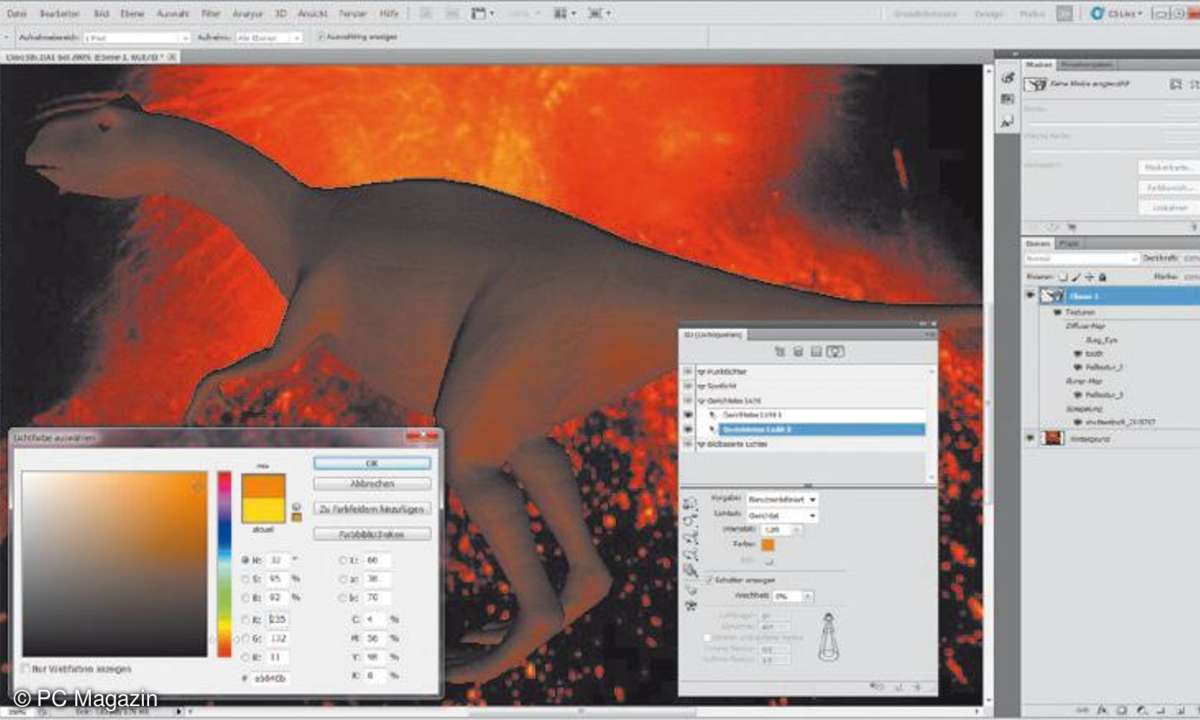This screenshot has width=1200, height=720.
Task: Toggle visibility of the selected 3D layer
Action: tap(1029, 296)
